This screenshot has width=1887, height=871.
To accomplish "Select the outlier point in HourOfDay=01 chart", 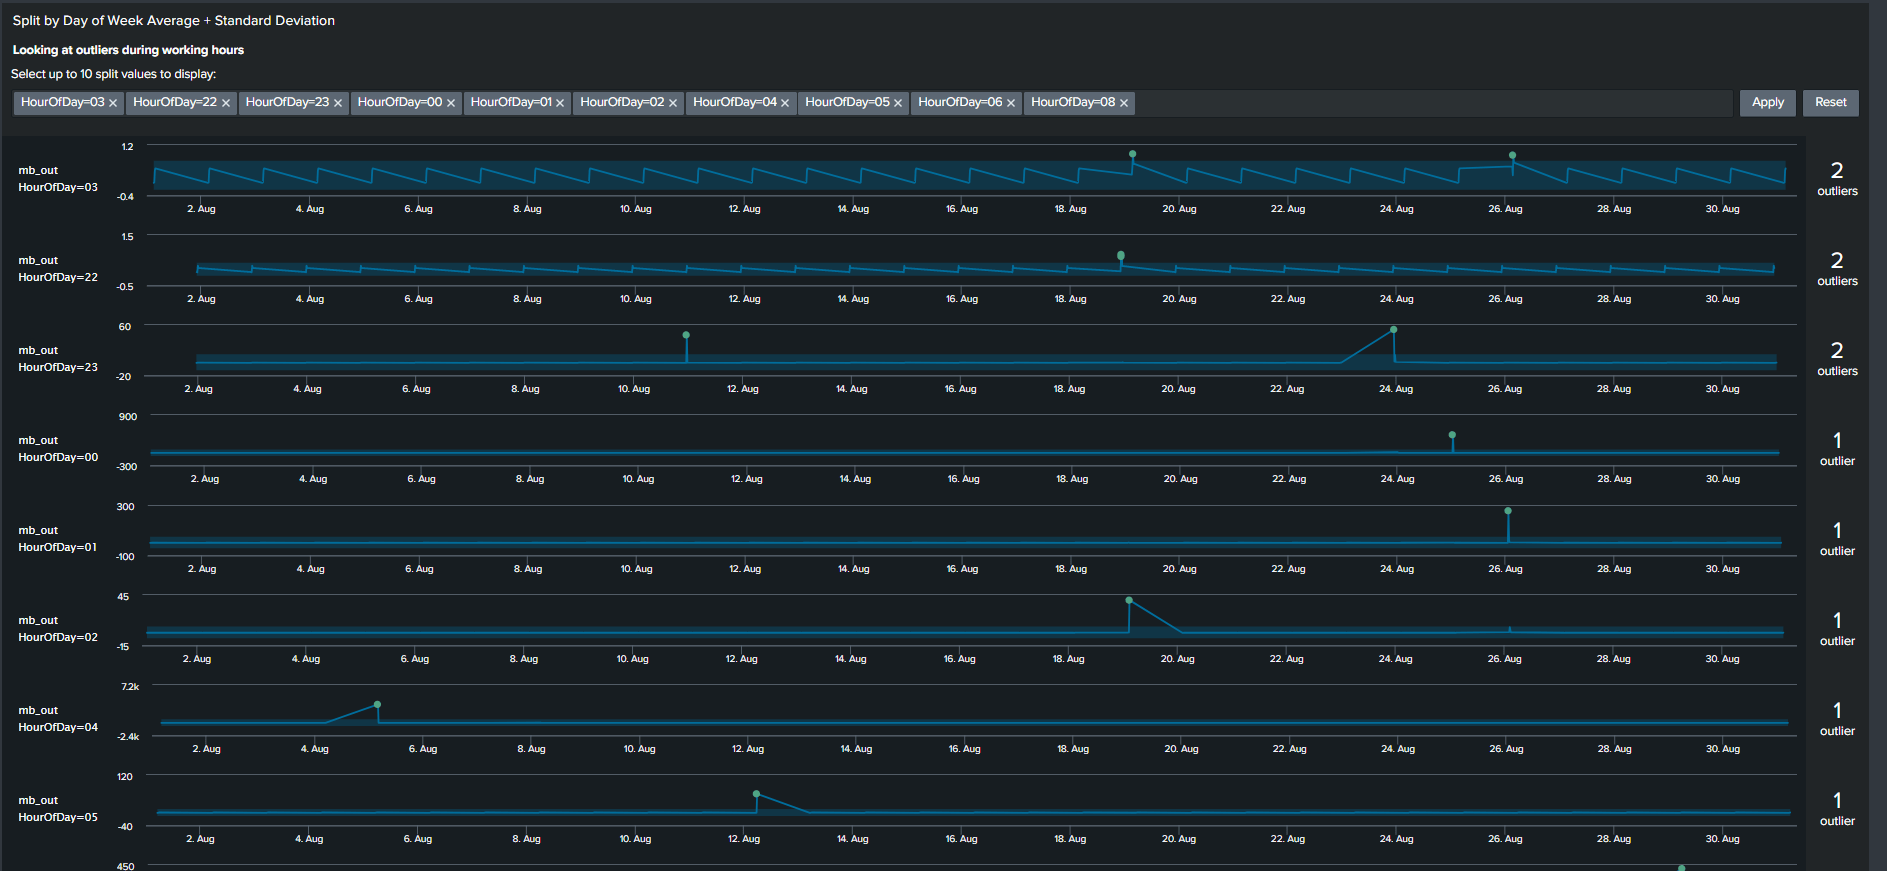I will point(1508,511).
